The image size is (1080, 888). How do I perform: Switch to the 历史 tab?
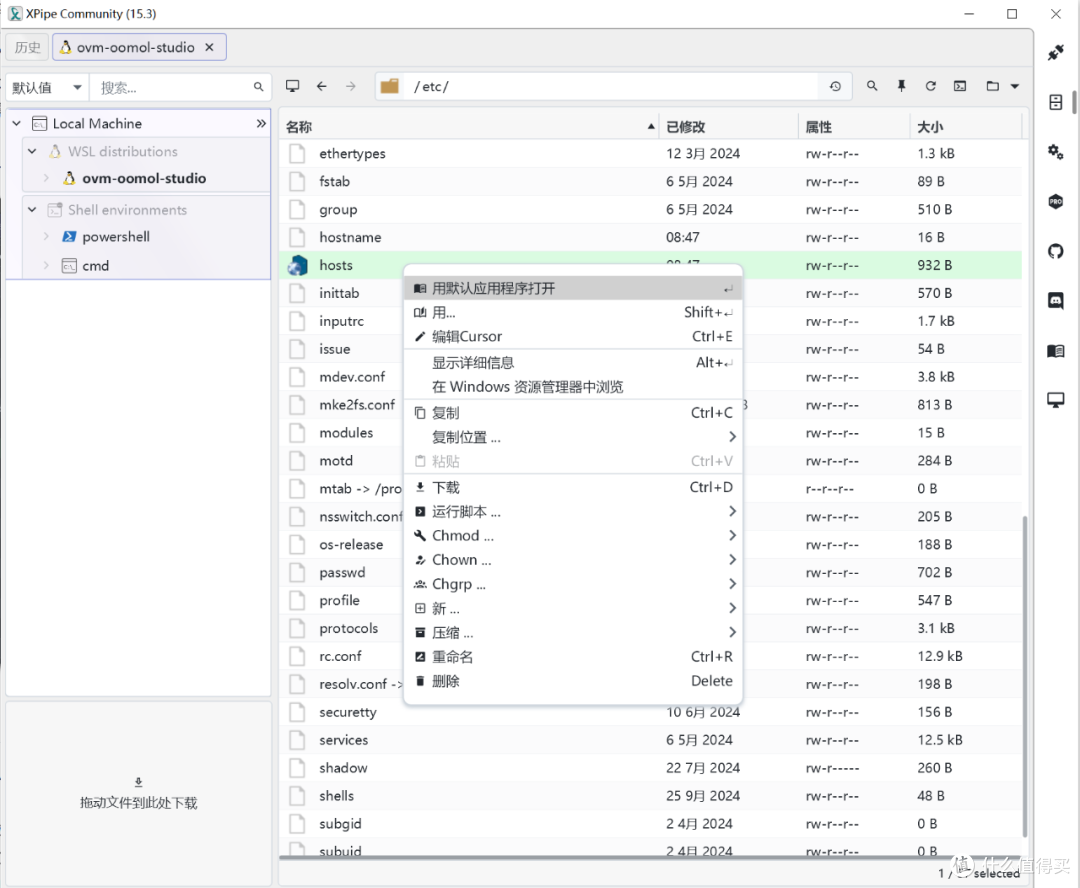pos(28,48)
